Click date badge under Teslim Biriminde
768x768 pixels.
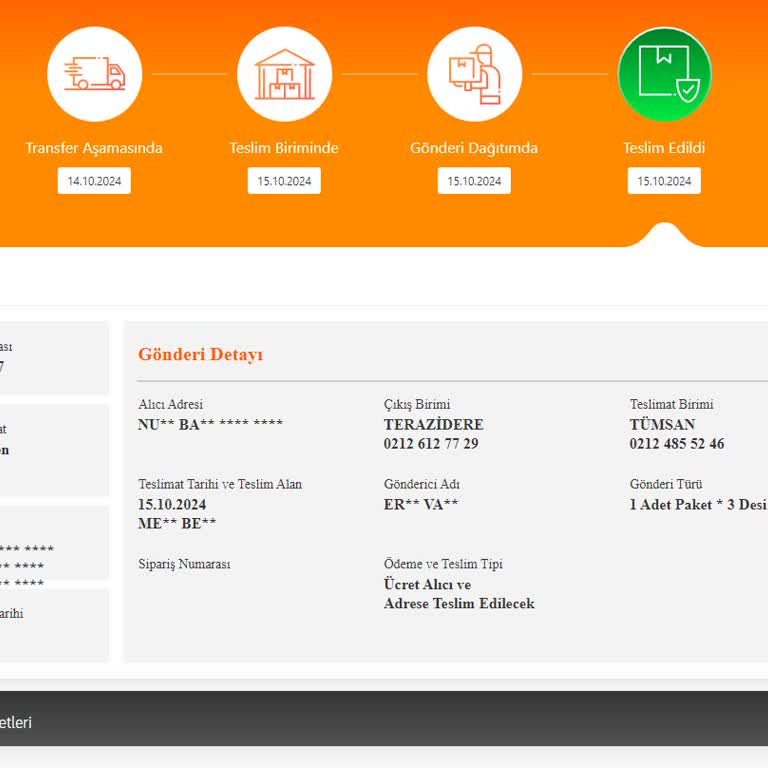284,181
